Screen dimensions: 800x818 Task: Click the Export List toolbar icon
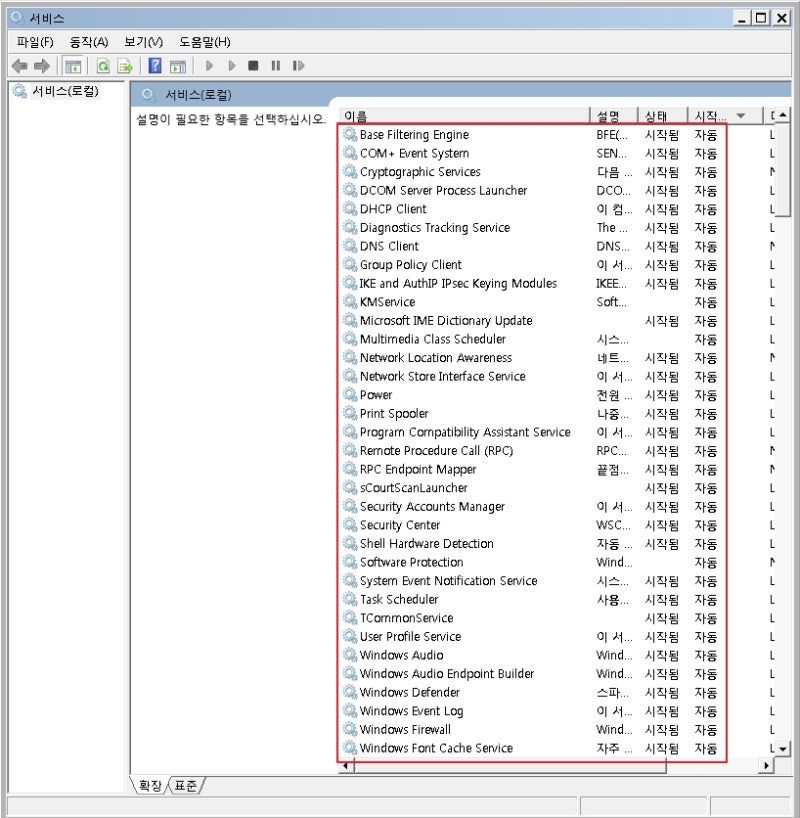(x=125, y=66)
